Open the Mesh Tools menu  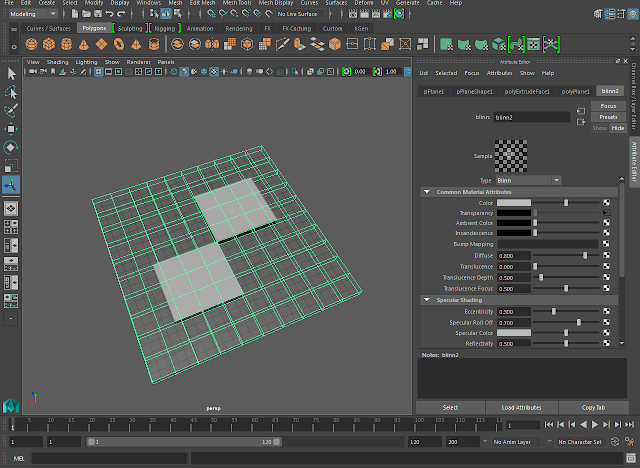pyautogui.click(x=237, y=3)
